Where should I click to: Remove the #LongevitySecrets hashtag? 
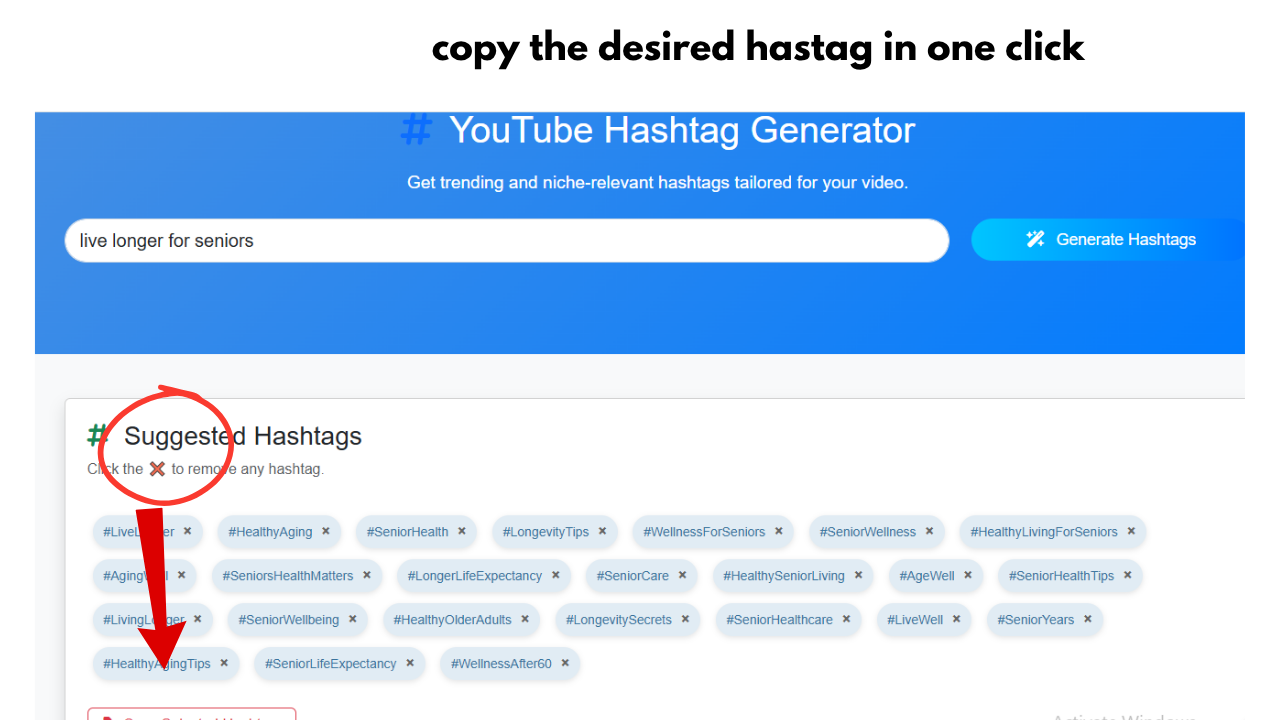685,620
